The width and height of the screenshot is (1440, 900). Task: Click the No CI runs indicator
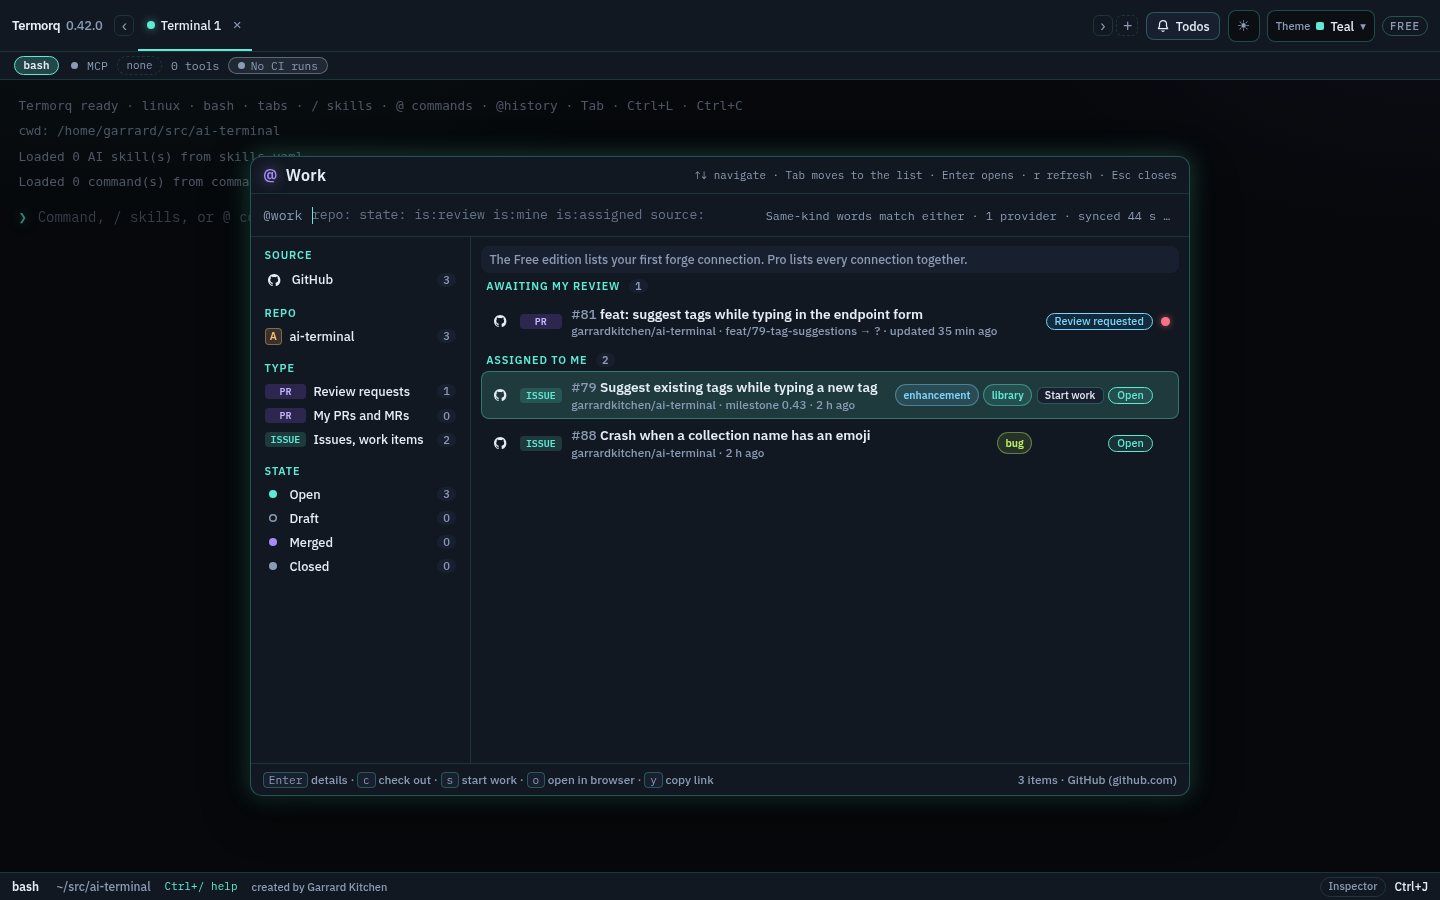click(x=278, y=66)
